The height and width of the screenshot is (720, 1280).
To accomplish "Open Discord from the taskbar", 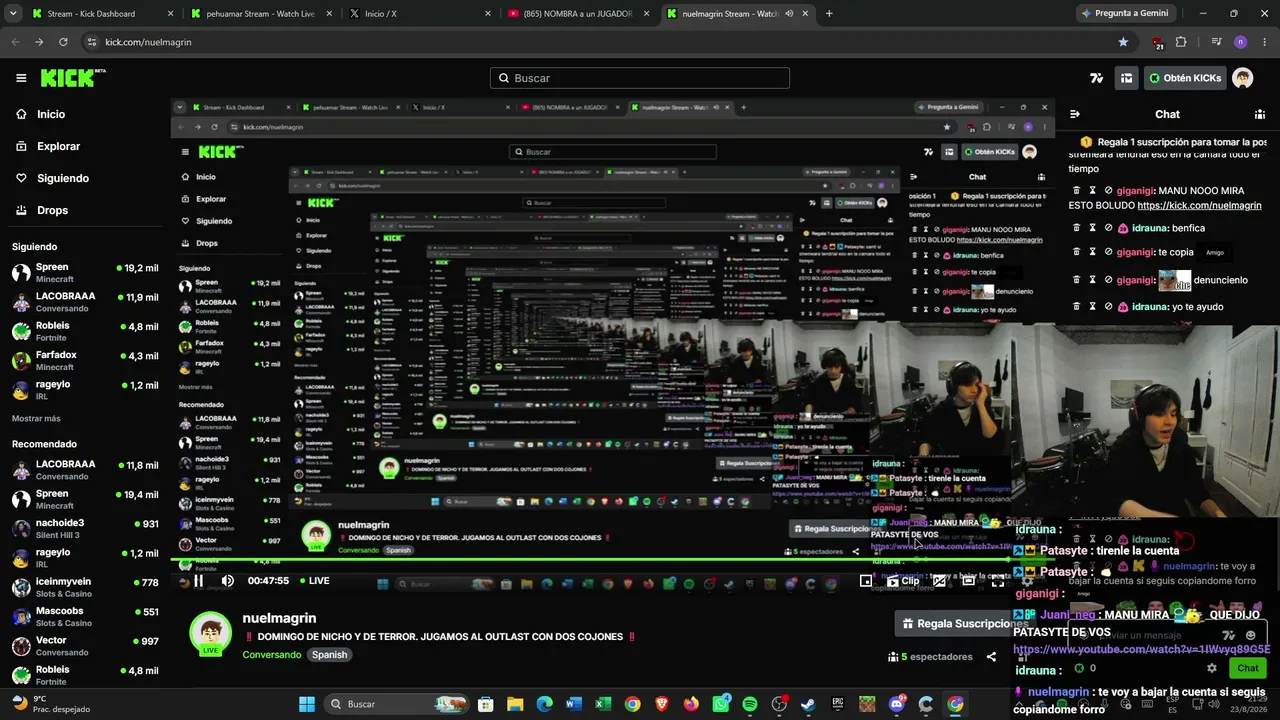I will pyautogui.click(x=897, y=704).
